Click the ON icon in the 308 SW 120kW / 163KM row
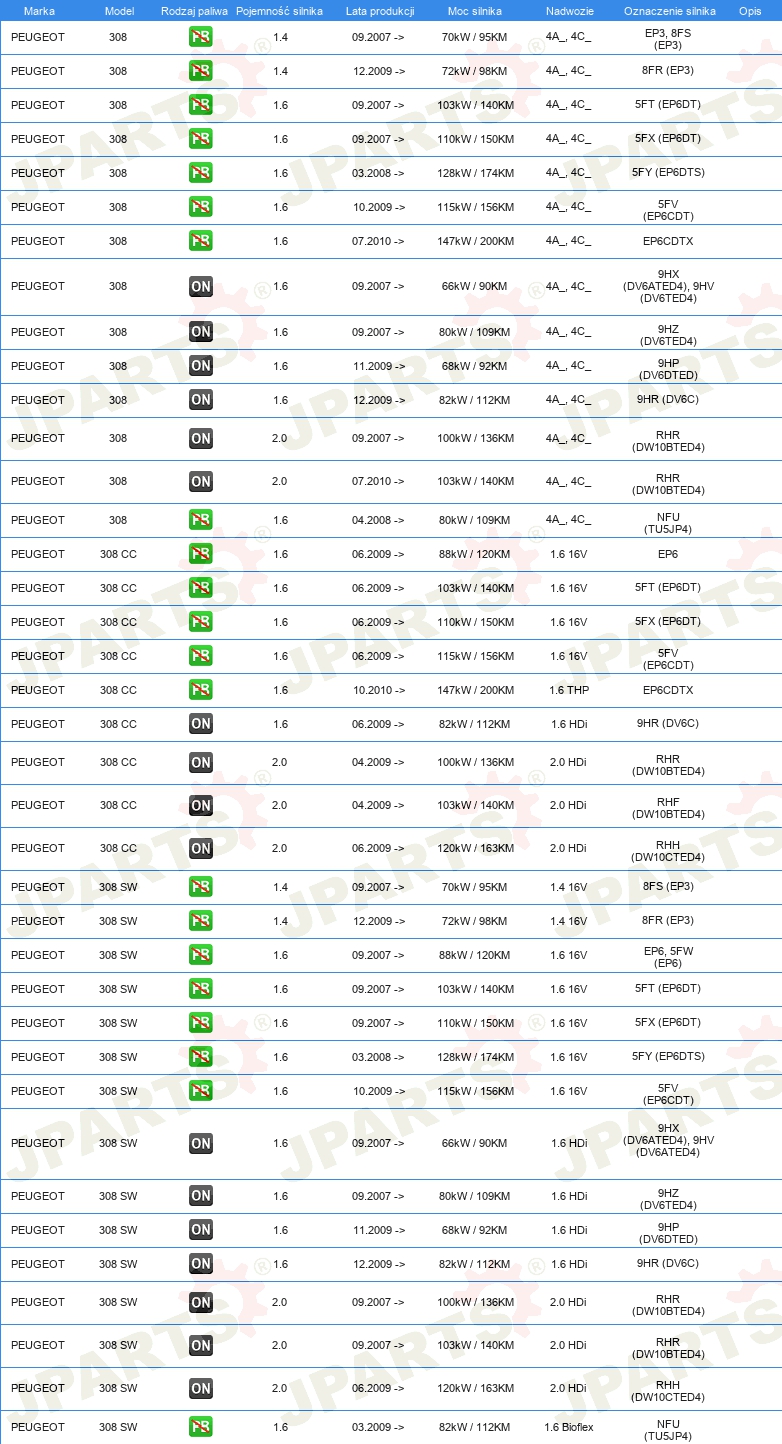 click(x=201, y=1388)
